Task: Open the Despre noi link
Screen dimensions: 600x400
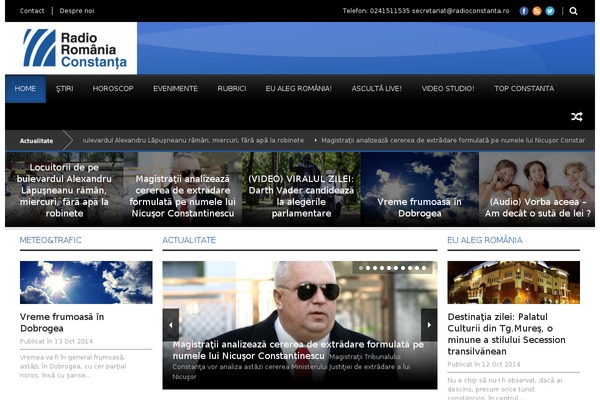Action: click(77, 11)
